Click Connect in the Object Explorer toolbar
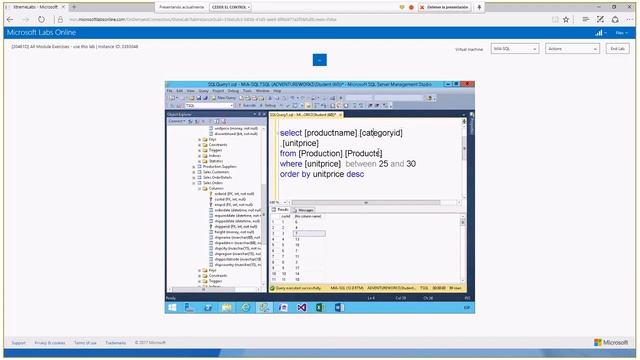The height and width of the screenshot is (360, 640). [177, 121]
